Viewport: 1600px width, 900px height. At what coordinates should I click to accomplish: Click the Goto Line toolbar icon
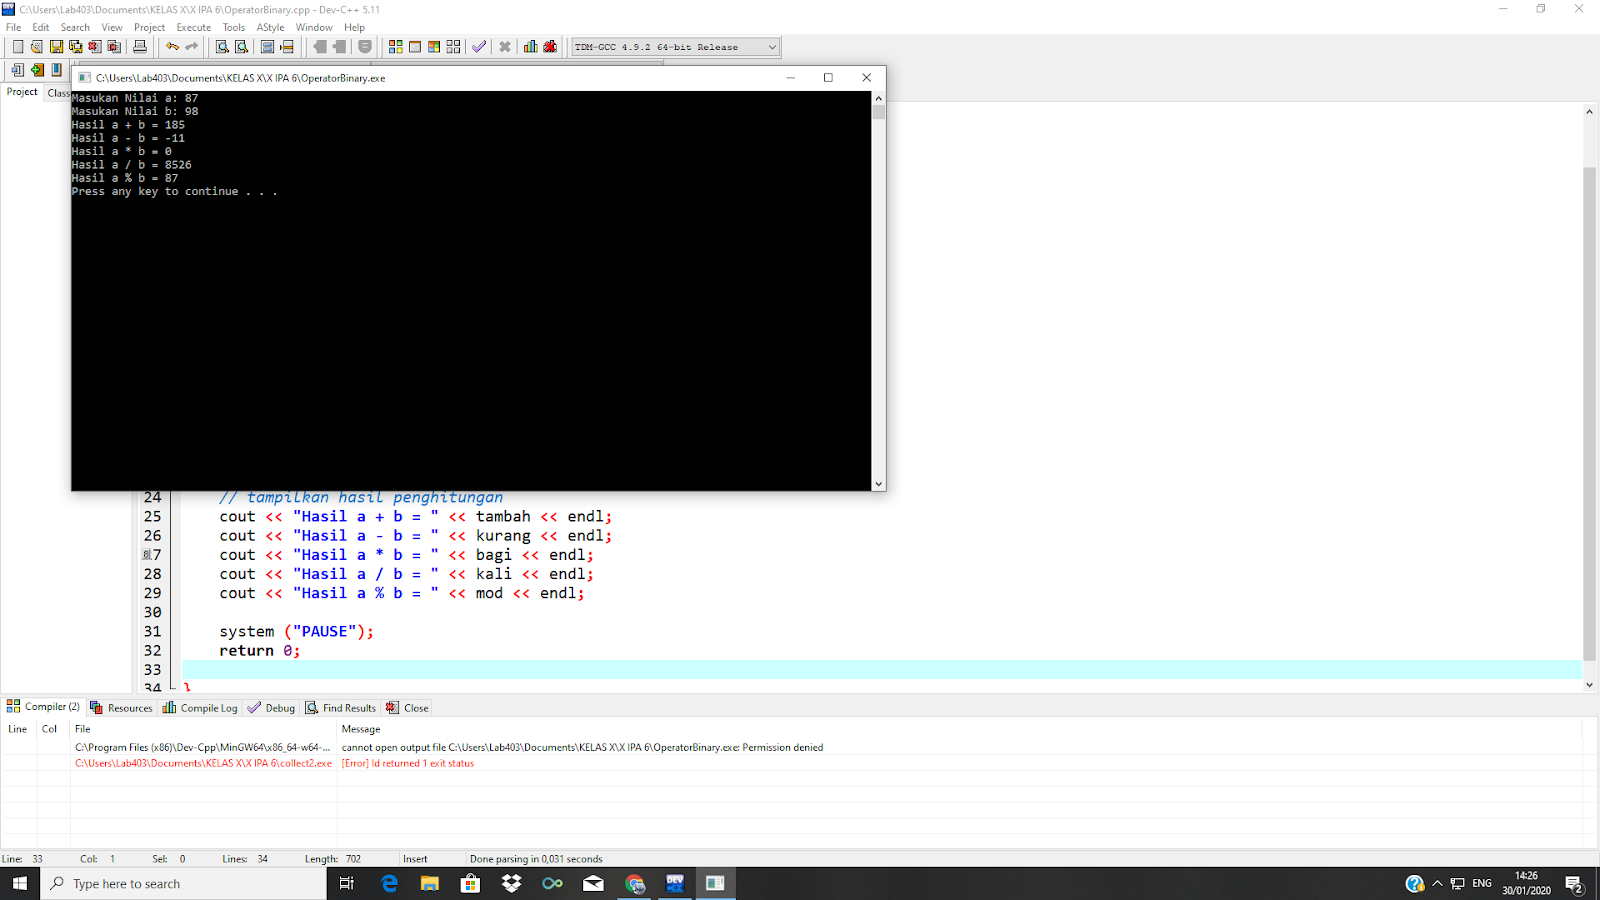[287, 47]
